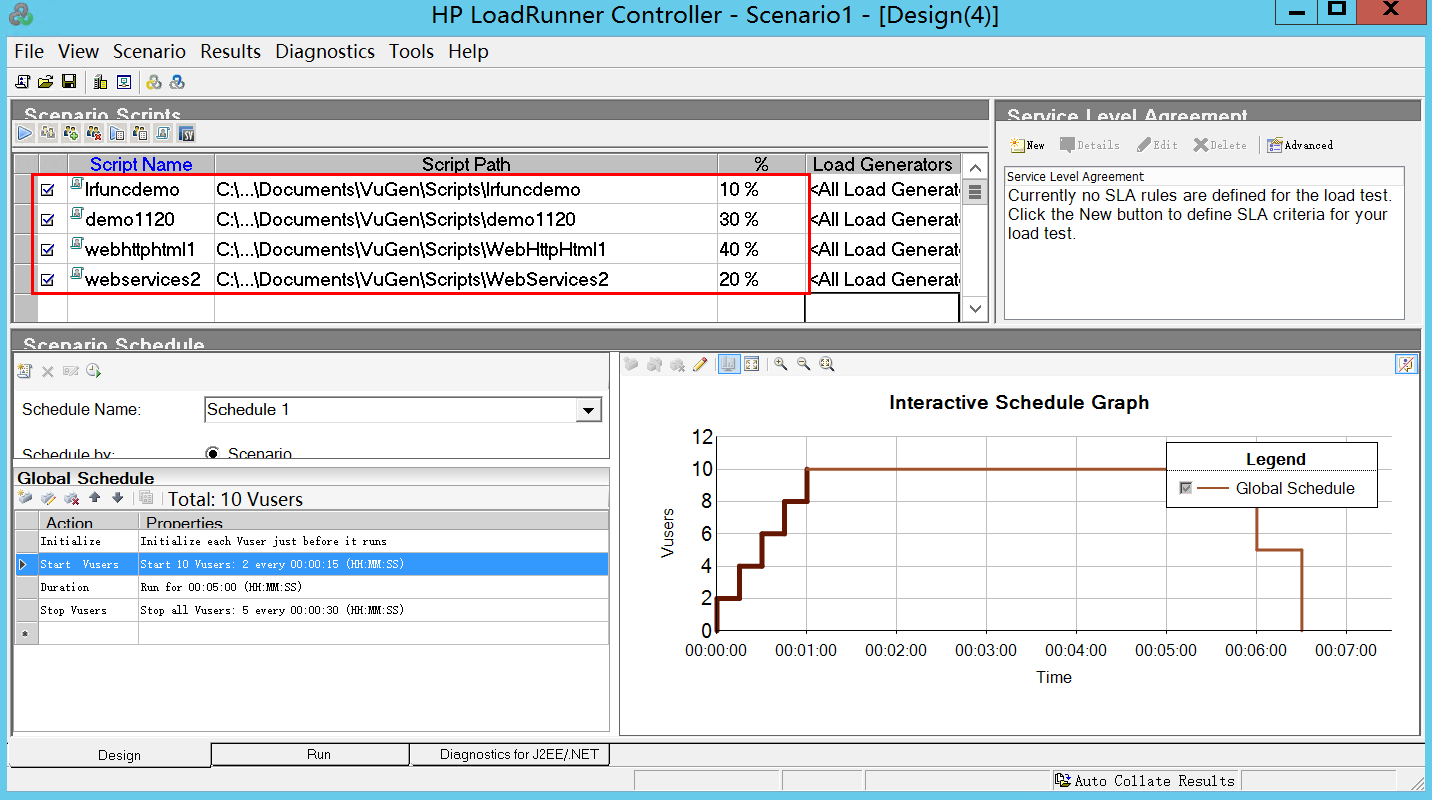
Task: Toggle the webservices2 script checkbox
Action: pos(47,280)
